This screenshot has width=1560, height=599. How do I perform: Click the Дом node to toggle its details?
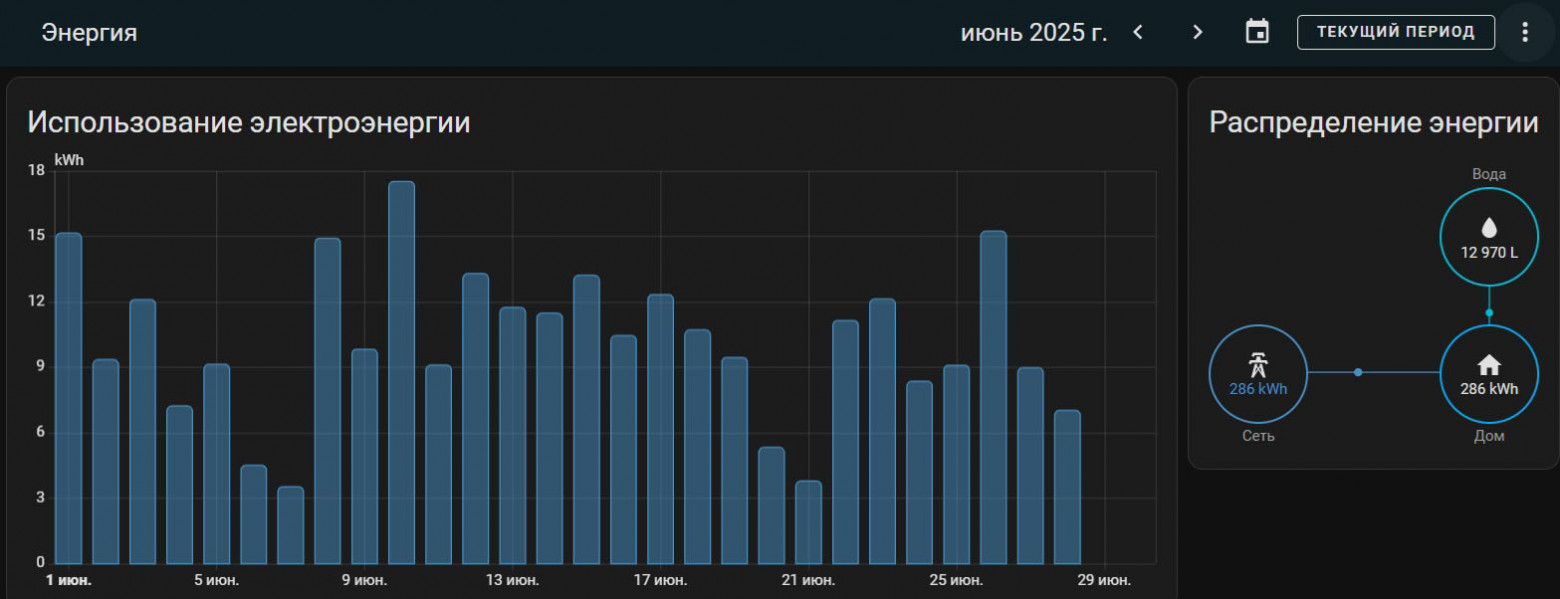[1489, 374]
